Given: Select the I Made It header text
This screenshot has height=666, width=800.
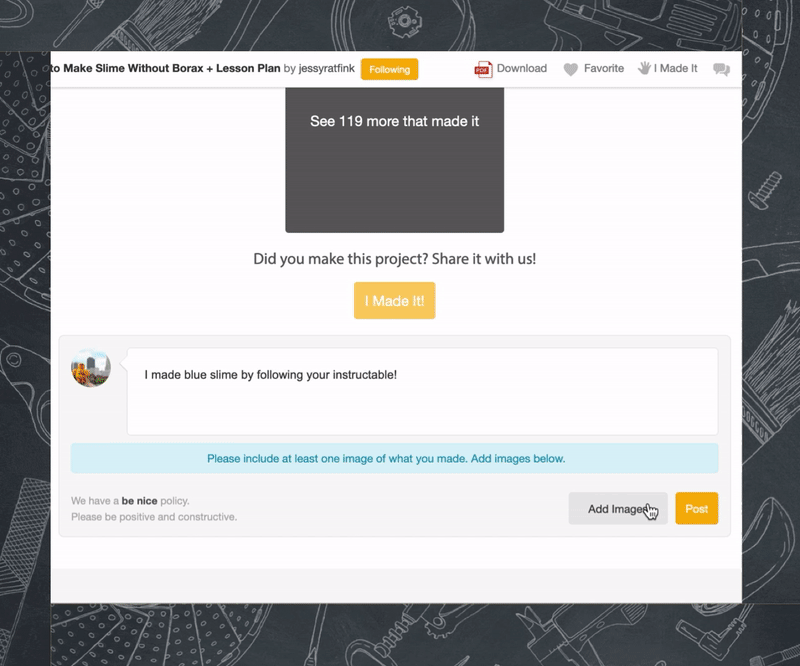Looking at the screenshot, I should [675, 68].
